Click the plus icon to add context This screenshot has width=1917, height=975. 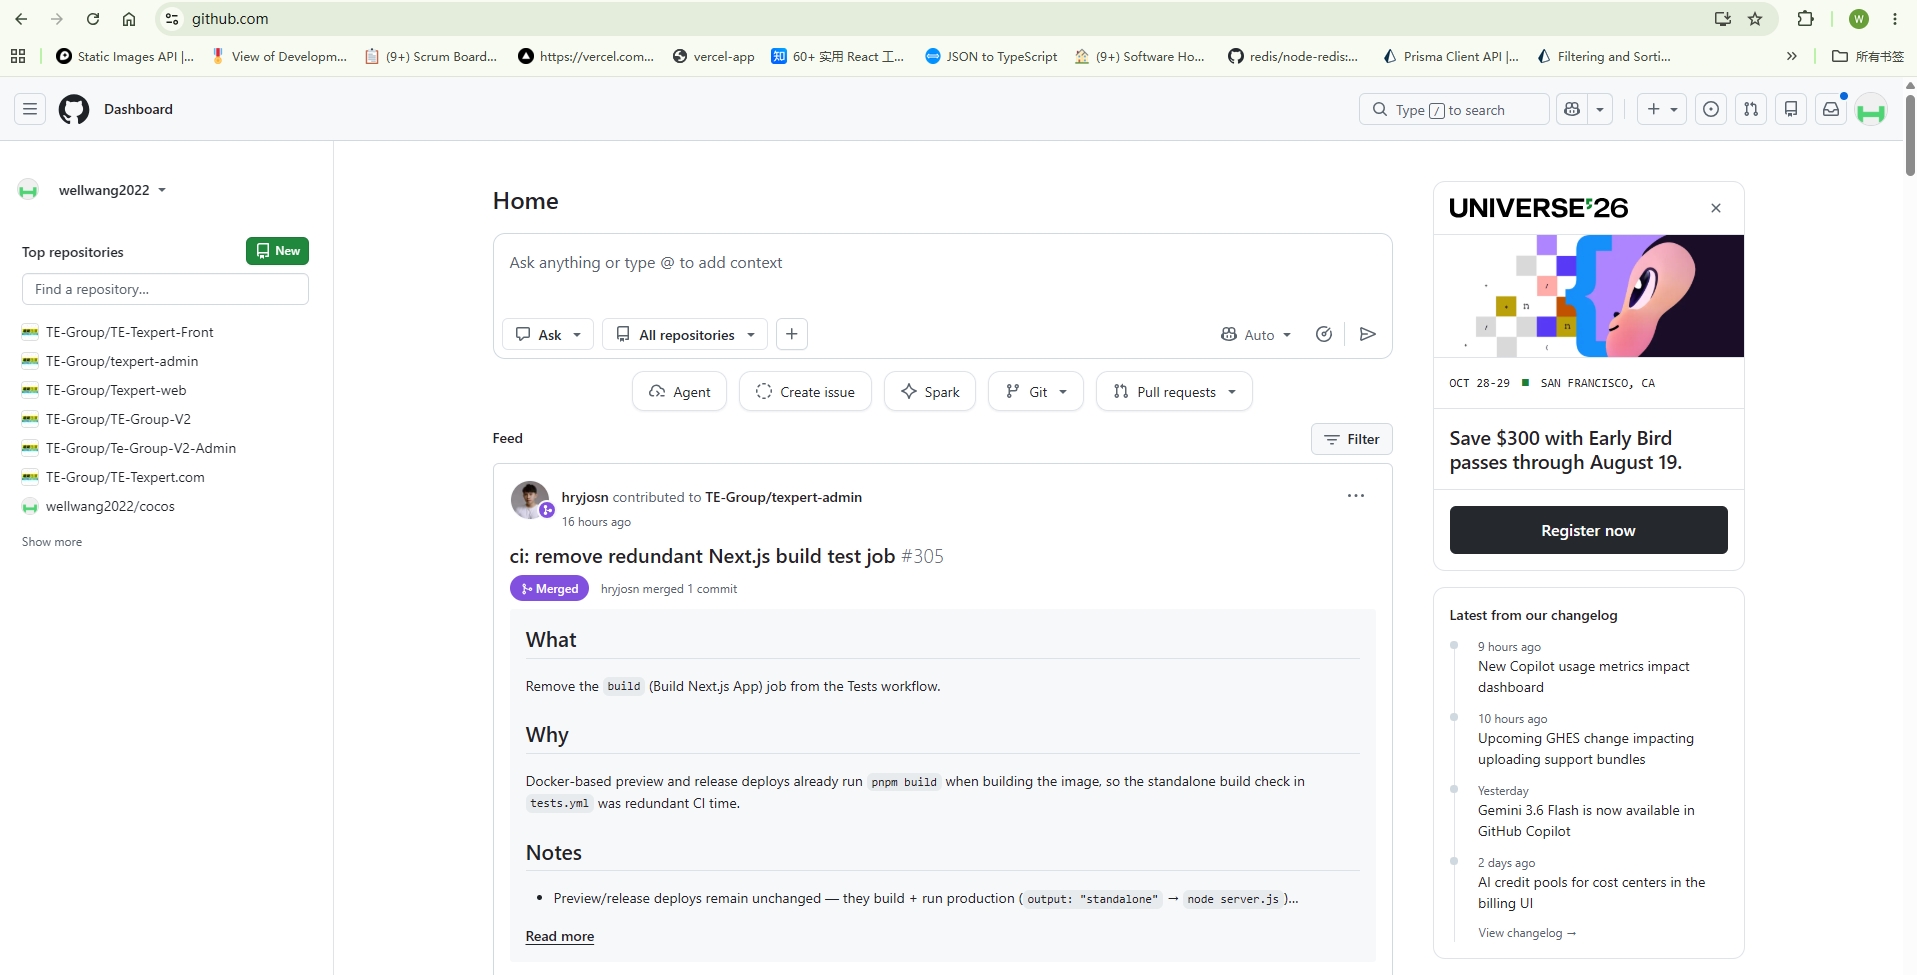(791, 334)
